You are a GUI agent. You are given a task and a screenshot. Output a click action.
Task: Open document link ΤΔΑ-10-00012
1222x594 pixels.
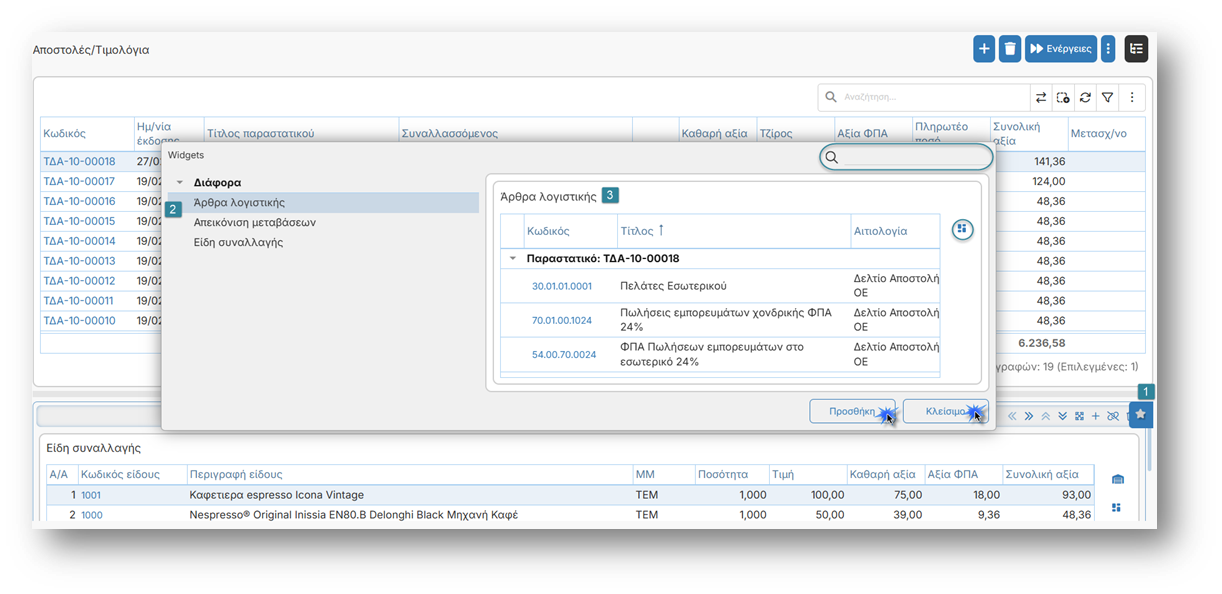tap(79, 281)
